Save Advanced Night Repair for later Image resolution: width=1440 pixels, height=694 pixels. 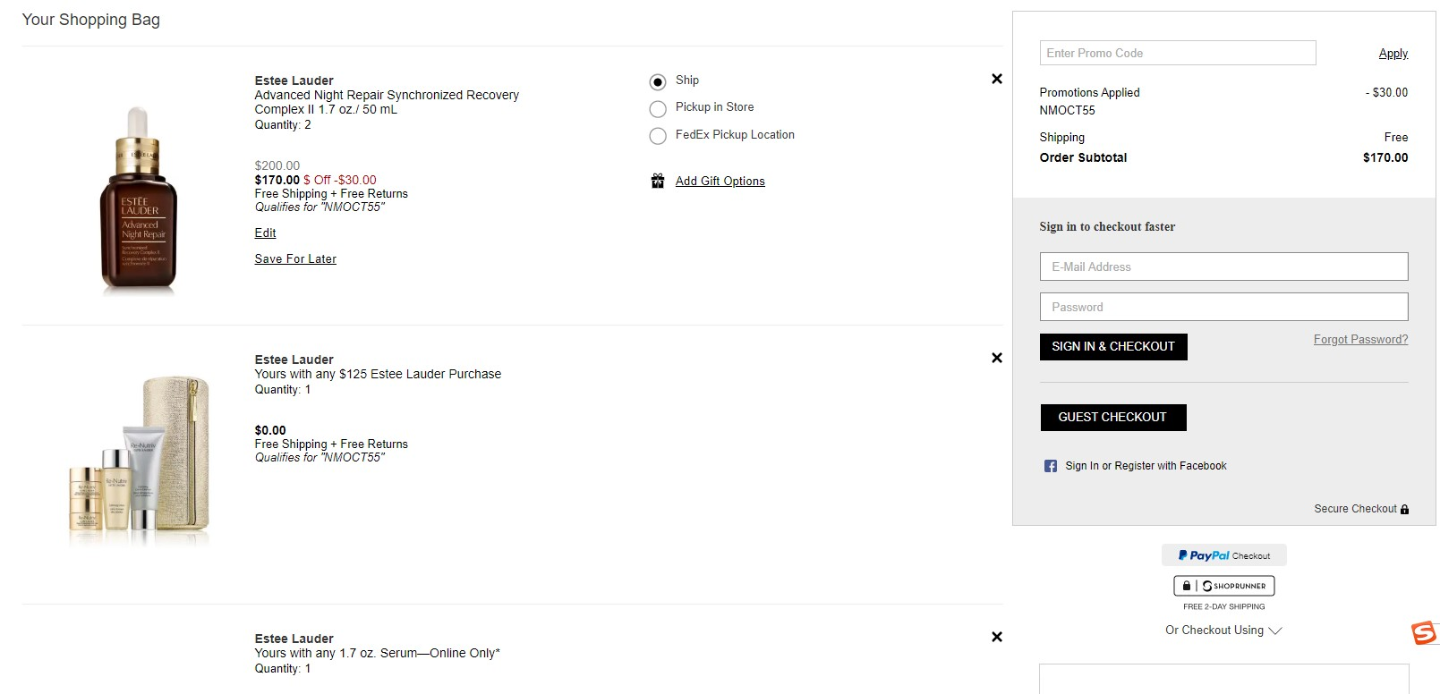coord(295,259)
